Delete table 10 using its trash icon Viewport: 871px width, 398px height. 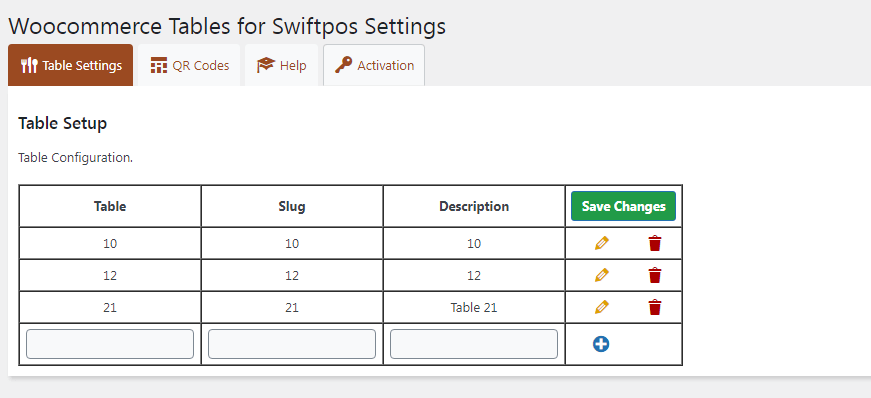[x=655, y=243]
